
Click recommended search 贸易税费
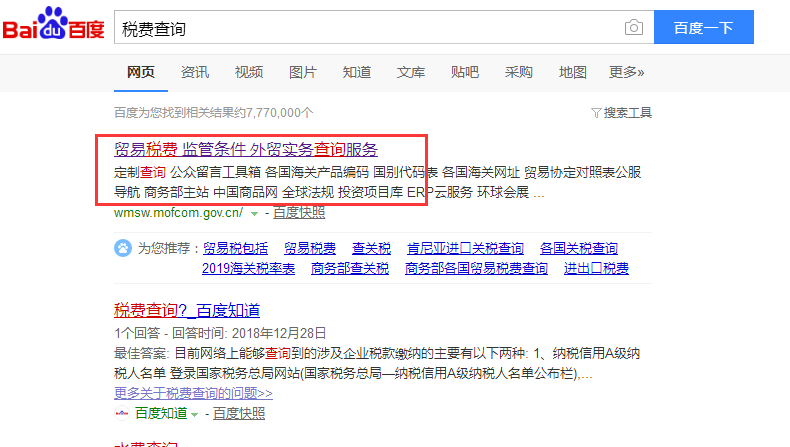pyautogui.click(x=310, y=248)
